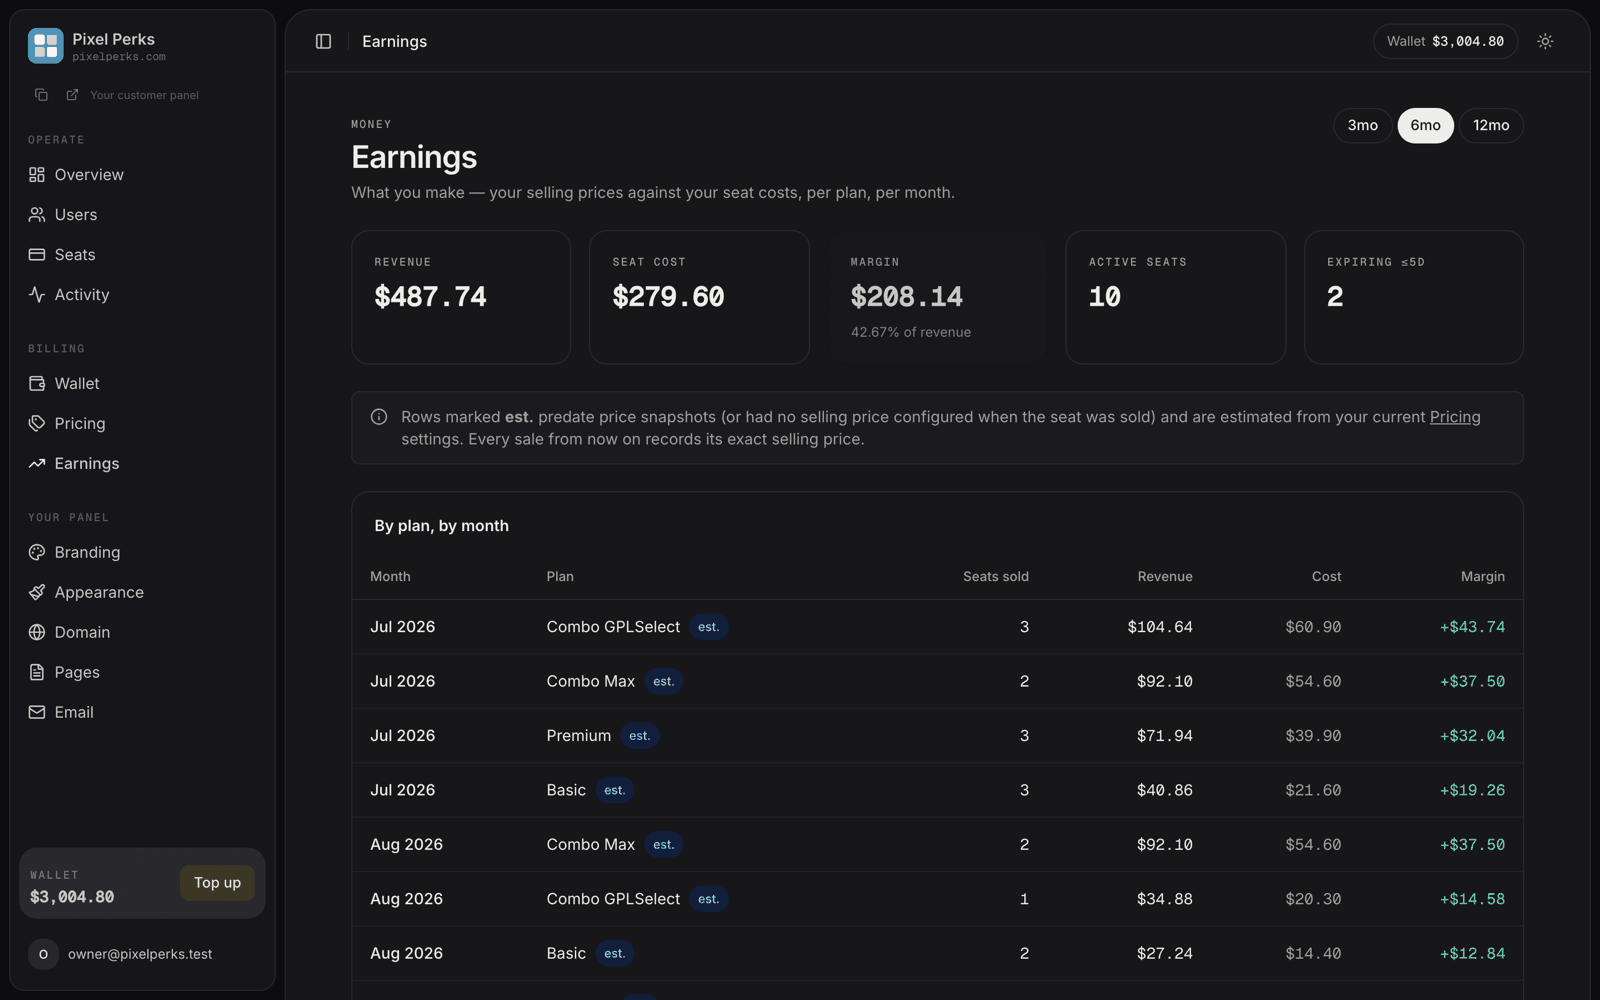Click the Appearance brush icon

pos(37,592)
